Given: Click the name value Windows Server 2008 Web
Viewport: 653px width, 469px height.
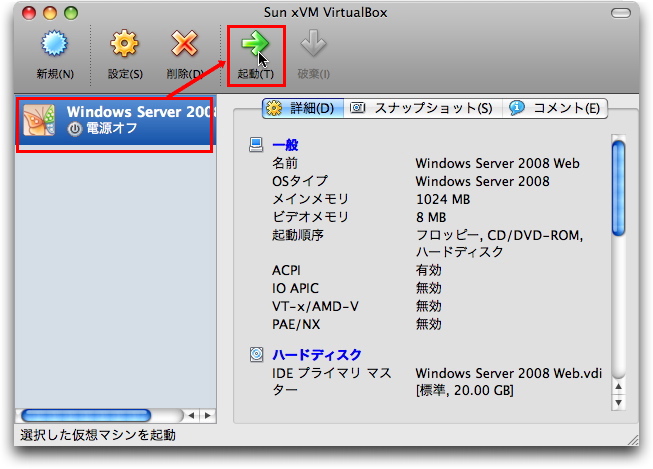Looking at the screenshot, I should pos(497,163).
